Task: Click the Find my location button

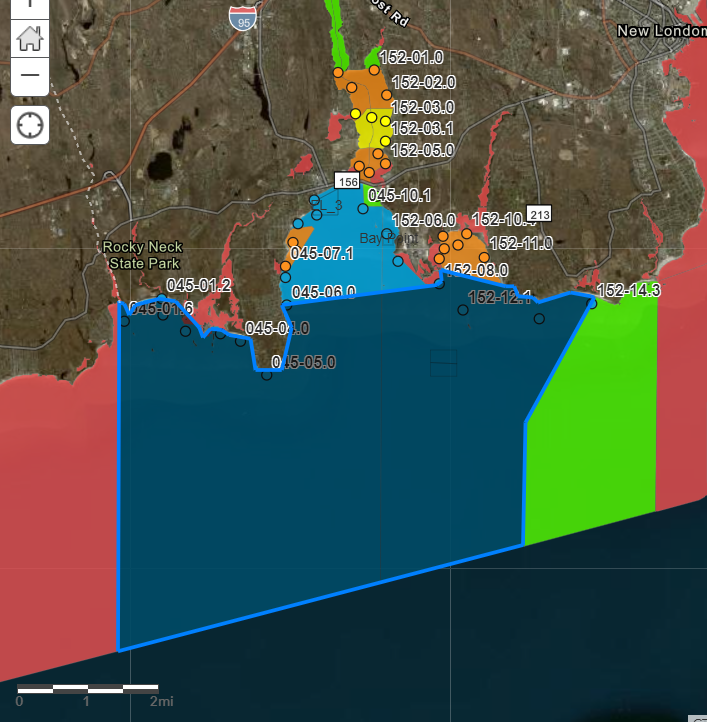Action: [29, 126]
